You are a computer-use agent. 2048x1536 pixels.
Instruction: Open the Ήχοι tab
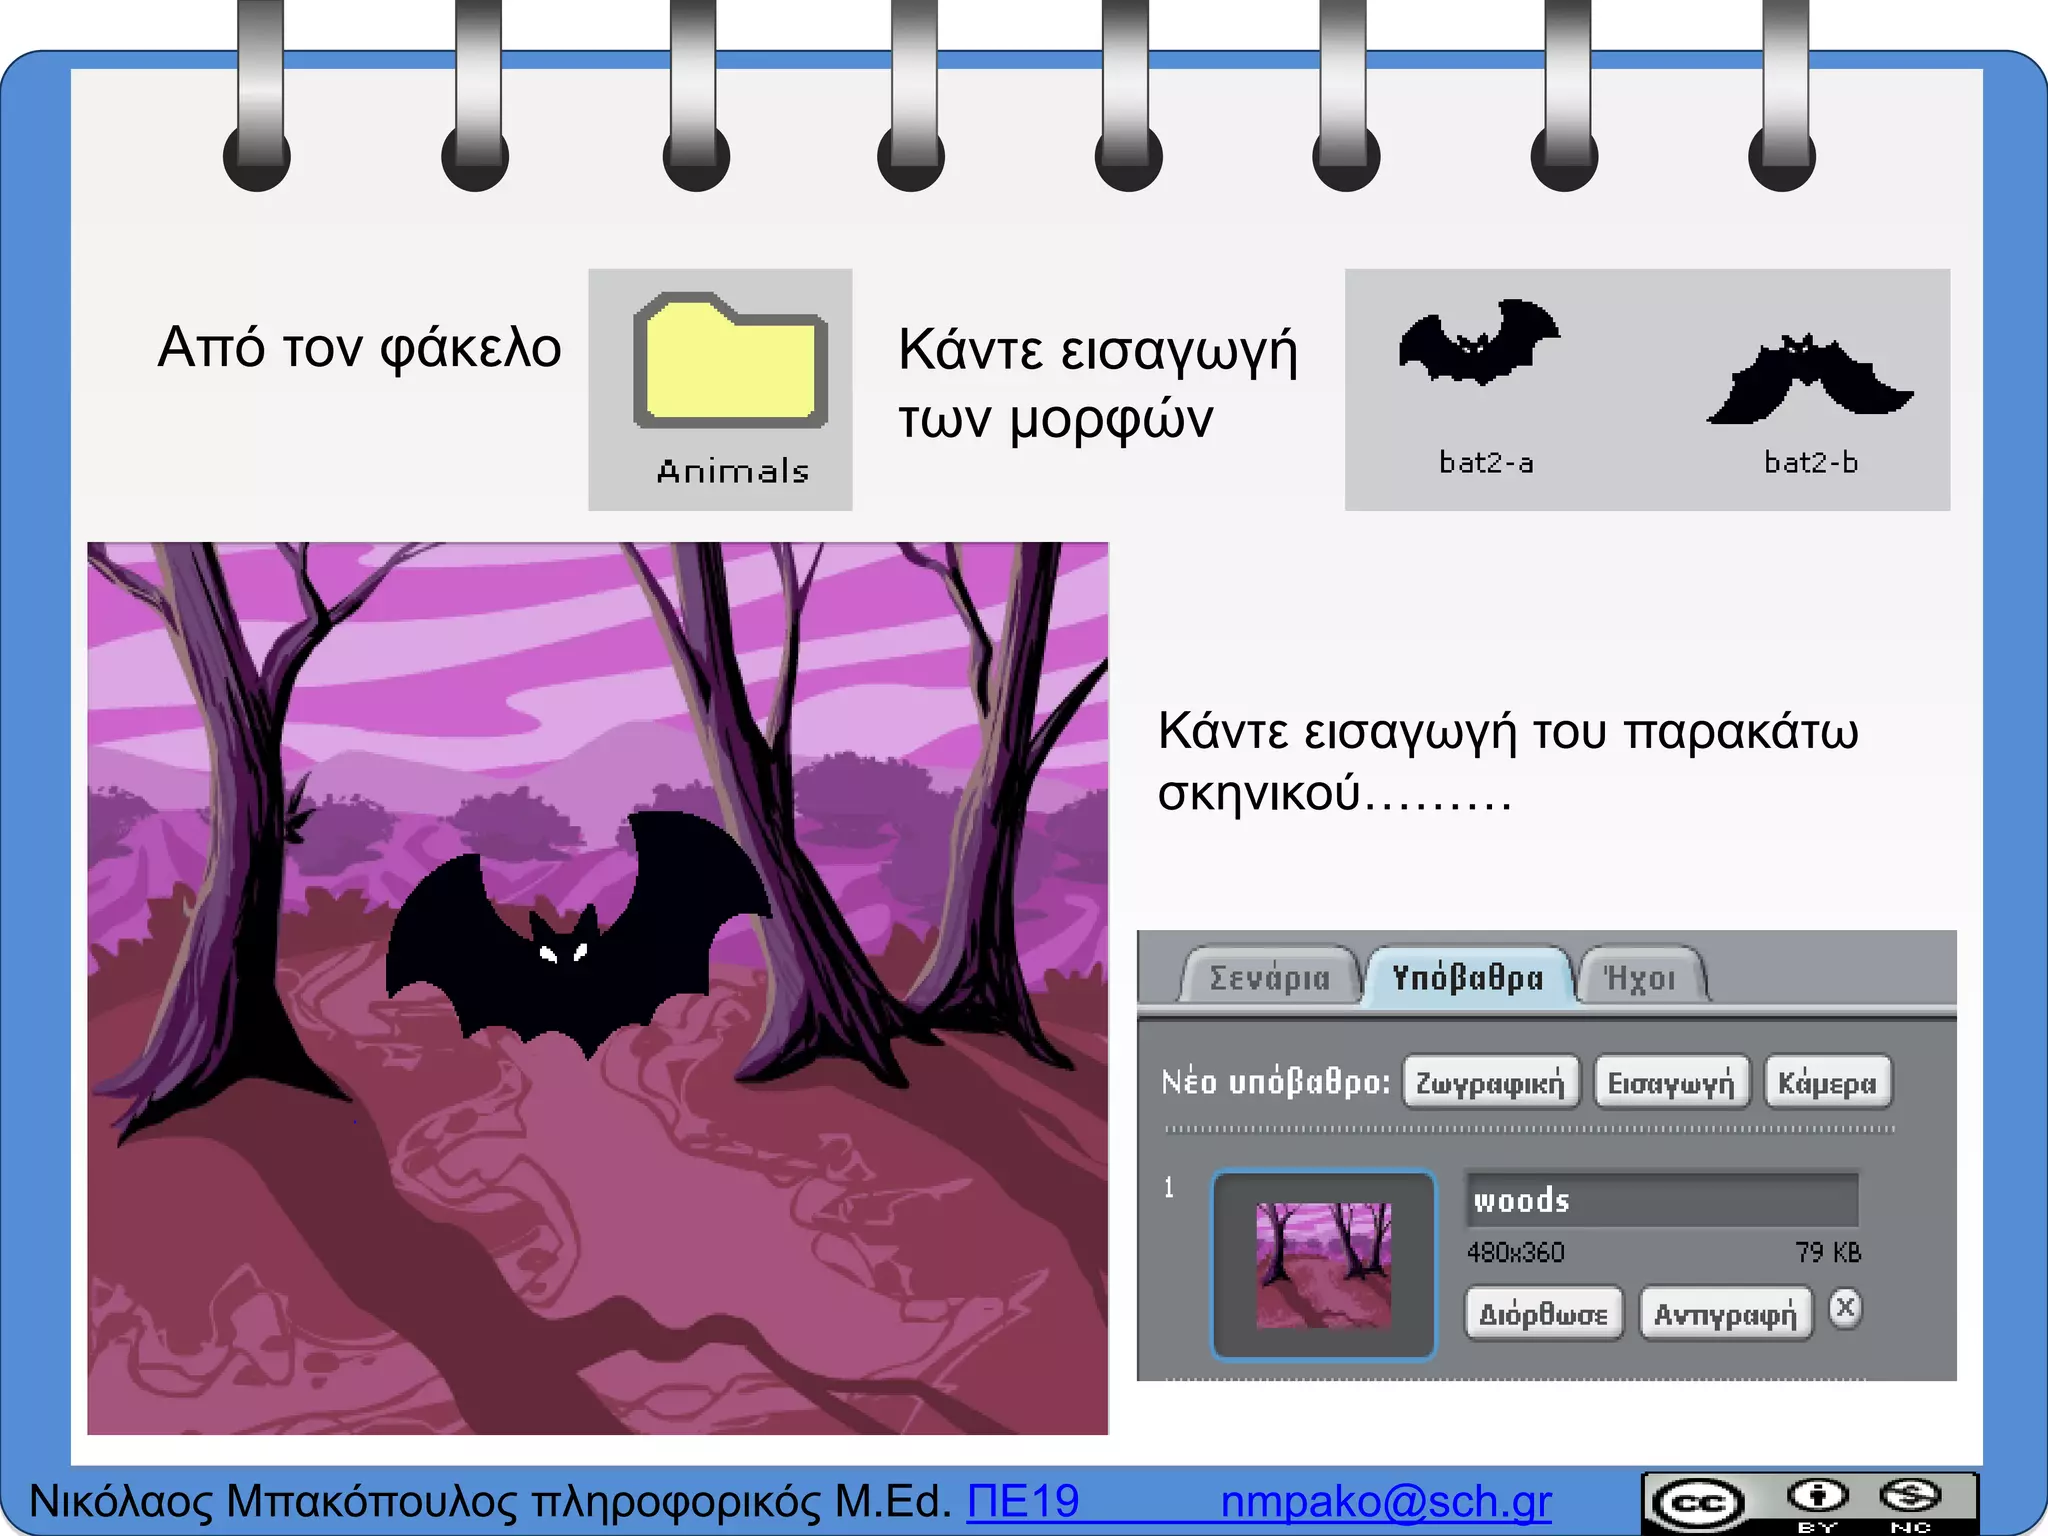pyautogui.click(x=1639, y=977)
